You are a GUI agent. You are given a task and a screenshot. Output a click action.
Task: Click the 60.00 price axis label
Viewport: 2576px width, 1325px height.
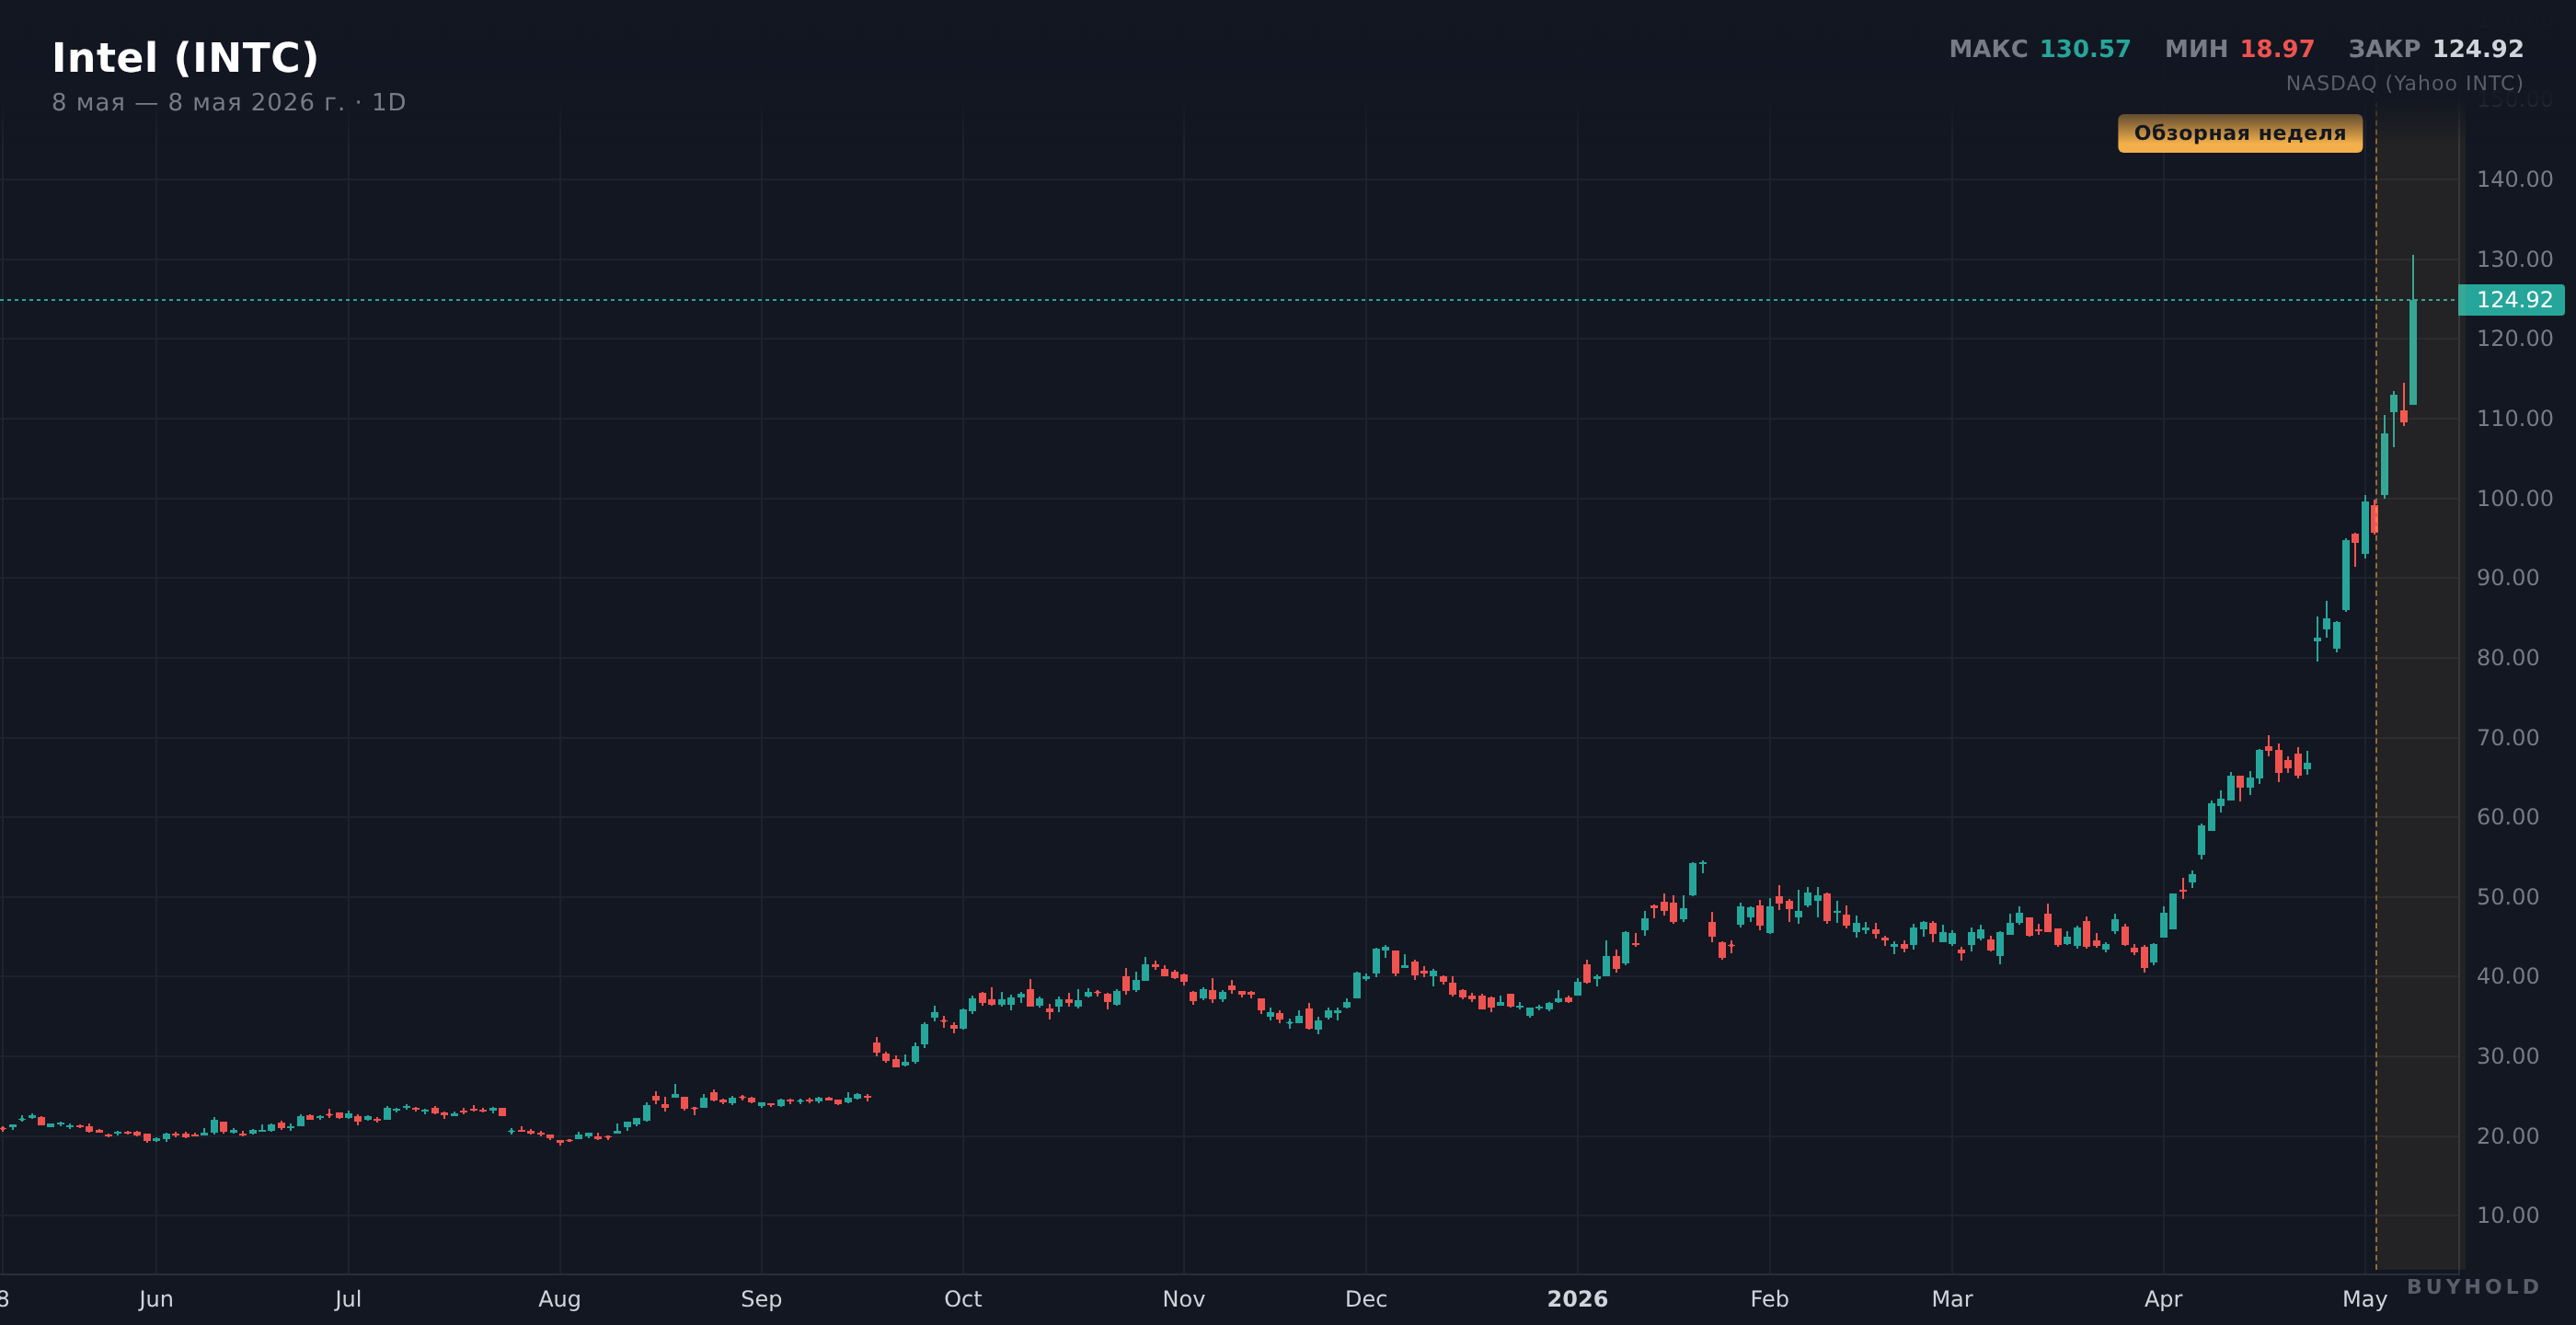(x=2507, y=816)
